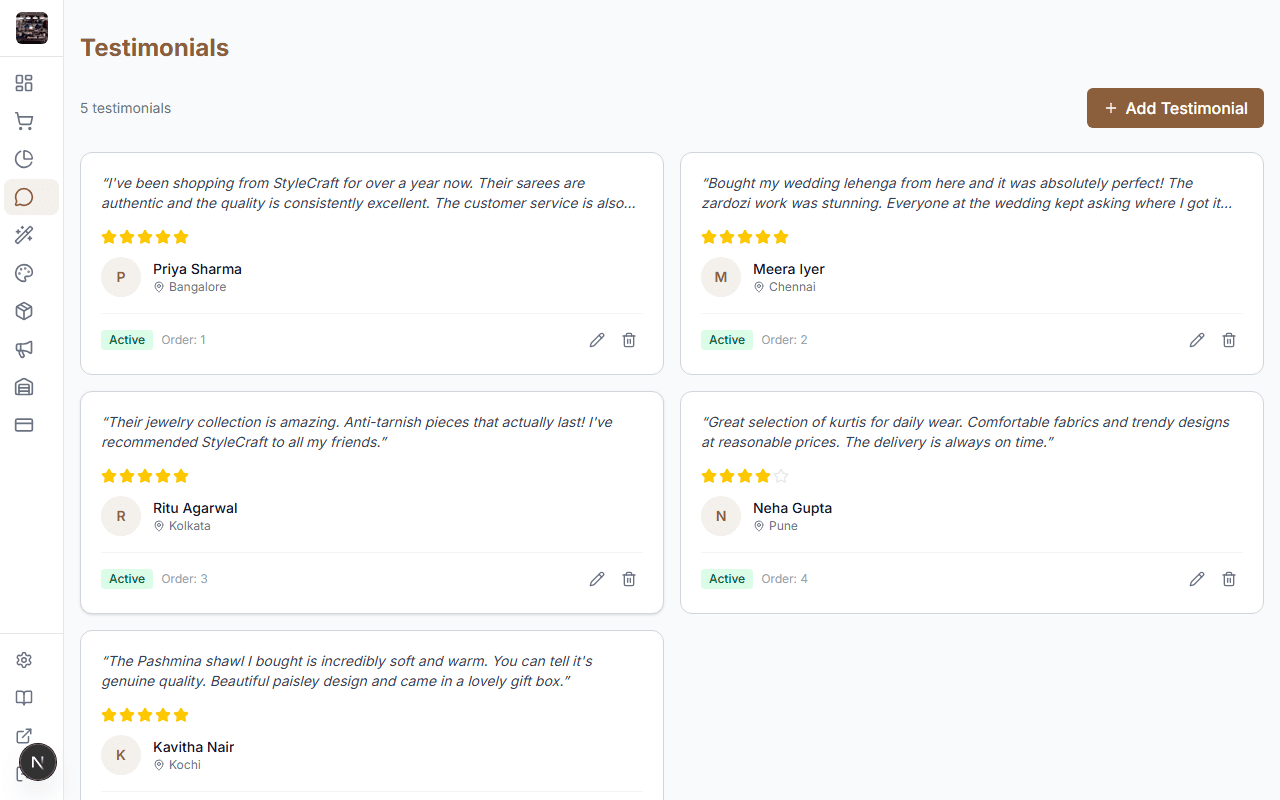Open the palette theme icon in sidebar
The image size is (1280, 800).
tap(24, 272)
